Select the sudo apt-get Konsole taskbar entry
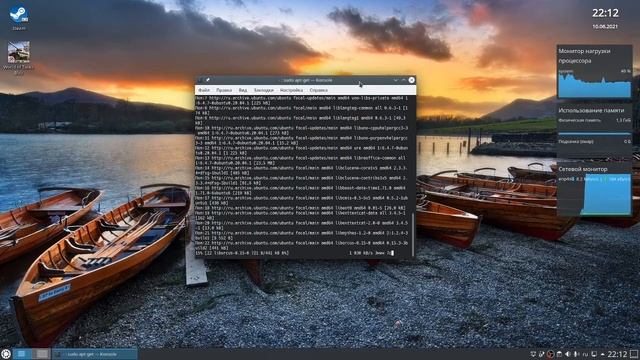Image resolution: width=640 pixels, height=360 pixels. (x=94, y=354)
